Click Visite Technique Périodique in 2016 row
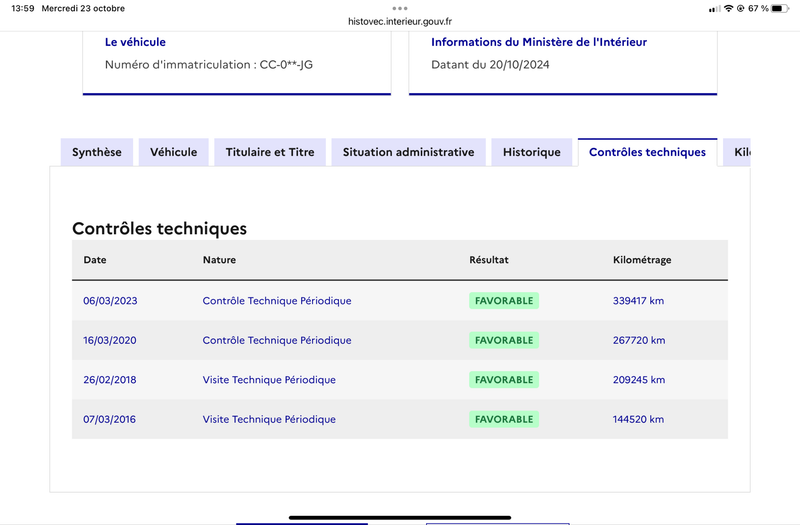Image resolution: width=800 pixels, height=525 pixels. pos(269,419)
